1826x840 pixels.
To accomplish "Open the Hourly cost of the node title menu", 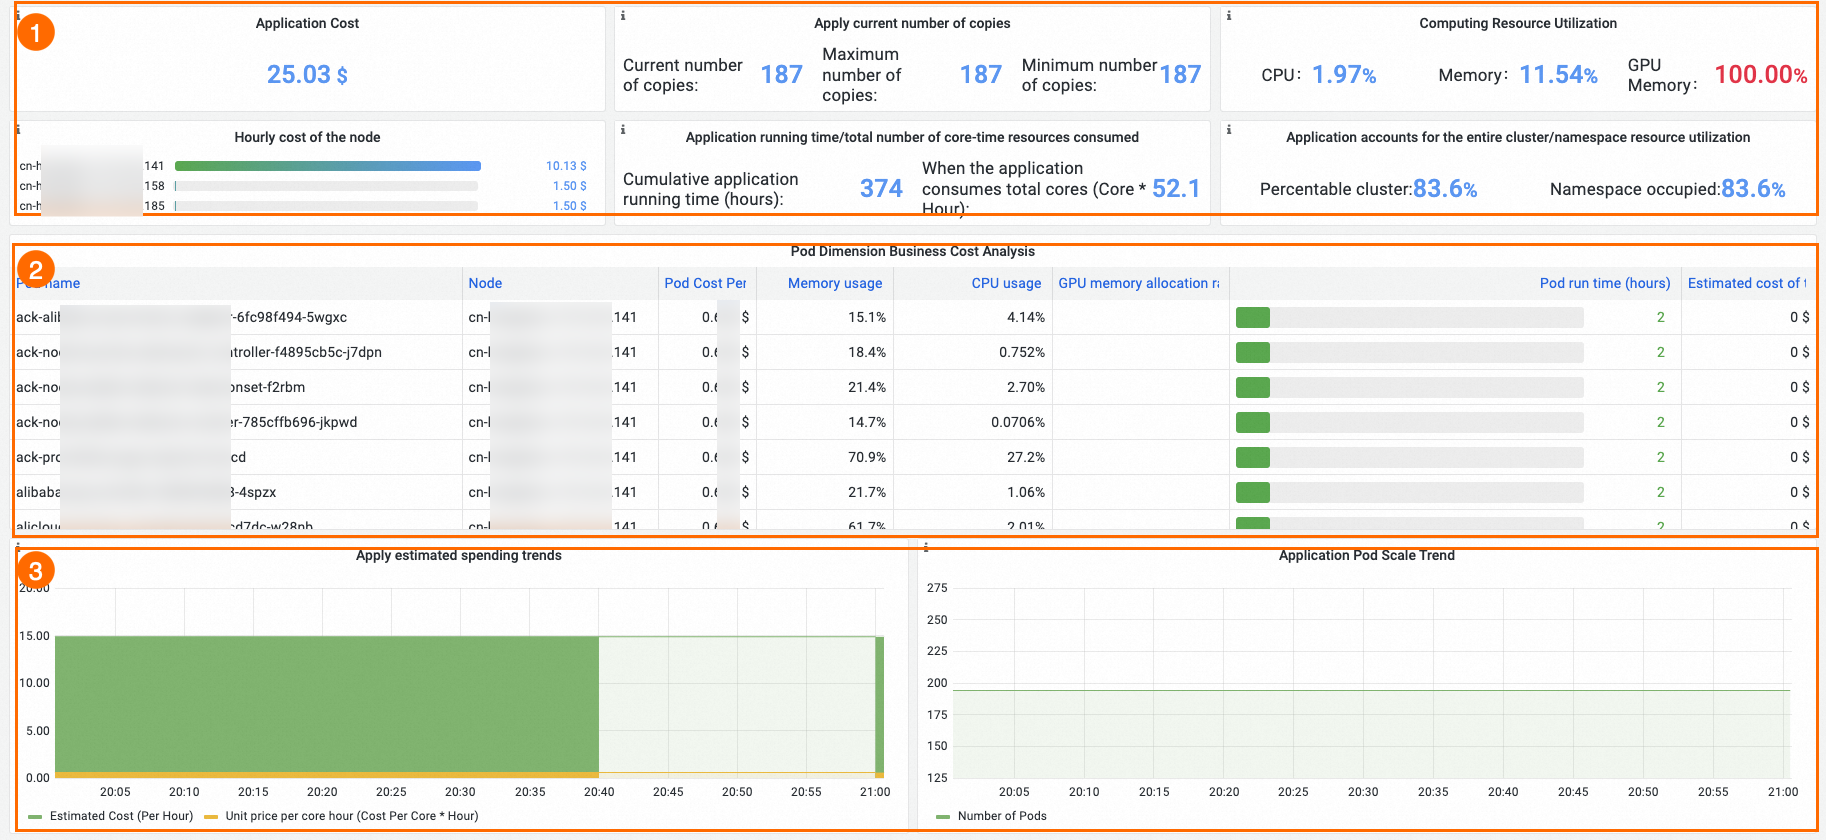I will [x=307, y=137].
